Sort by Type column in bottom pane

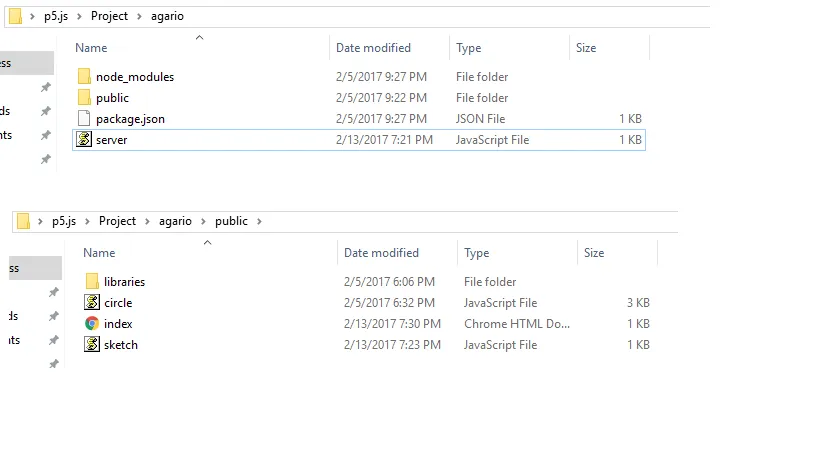pyautogui.click(x=476, y=253)
